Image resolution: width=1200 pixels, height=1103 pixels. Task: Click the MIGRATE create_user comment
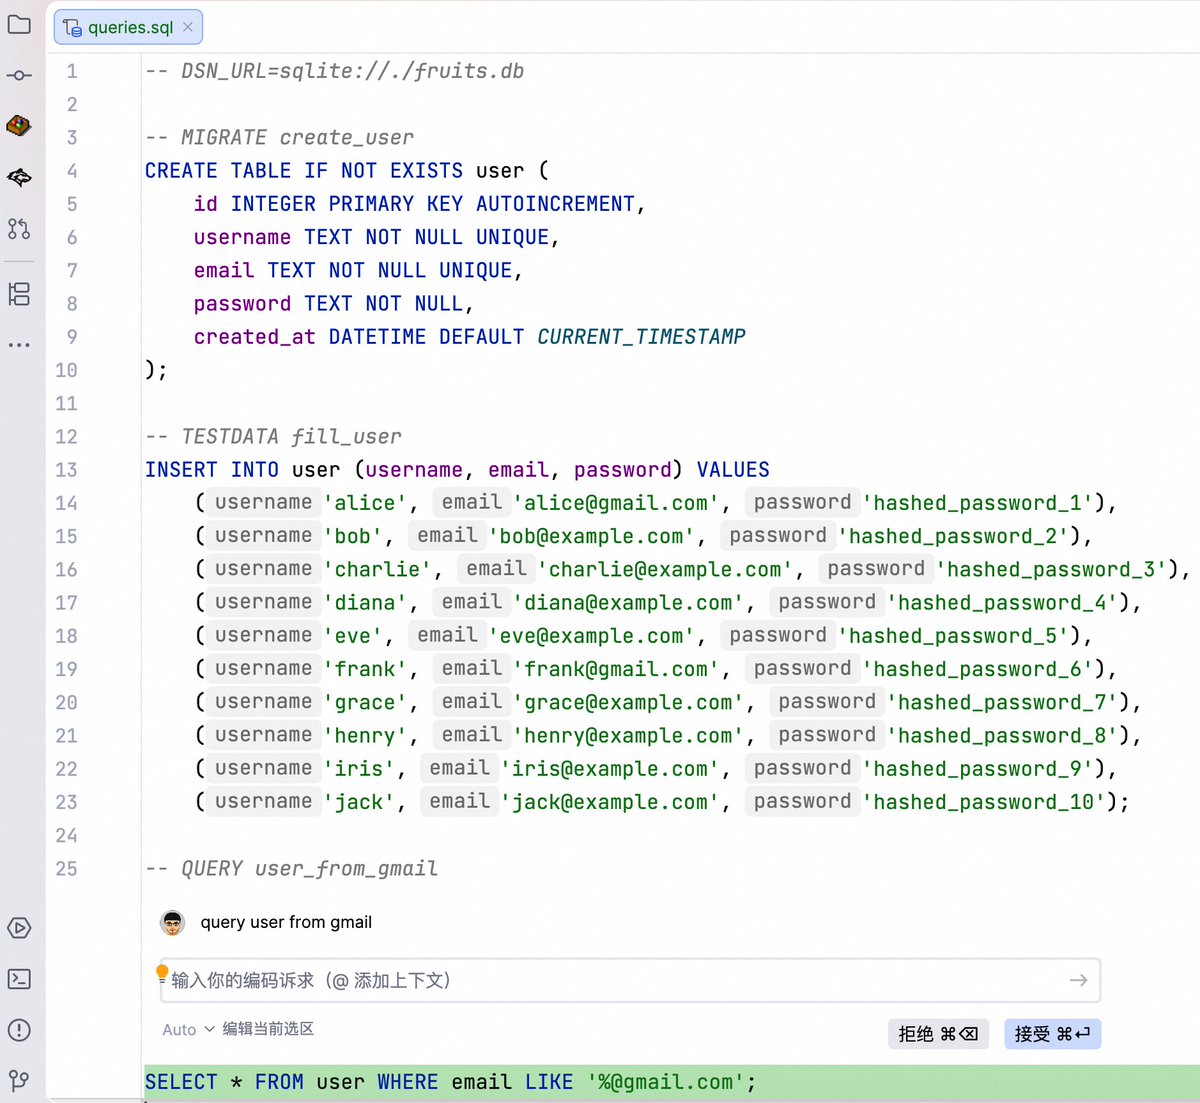pyautogui.click(x=279, y=137)
